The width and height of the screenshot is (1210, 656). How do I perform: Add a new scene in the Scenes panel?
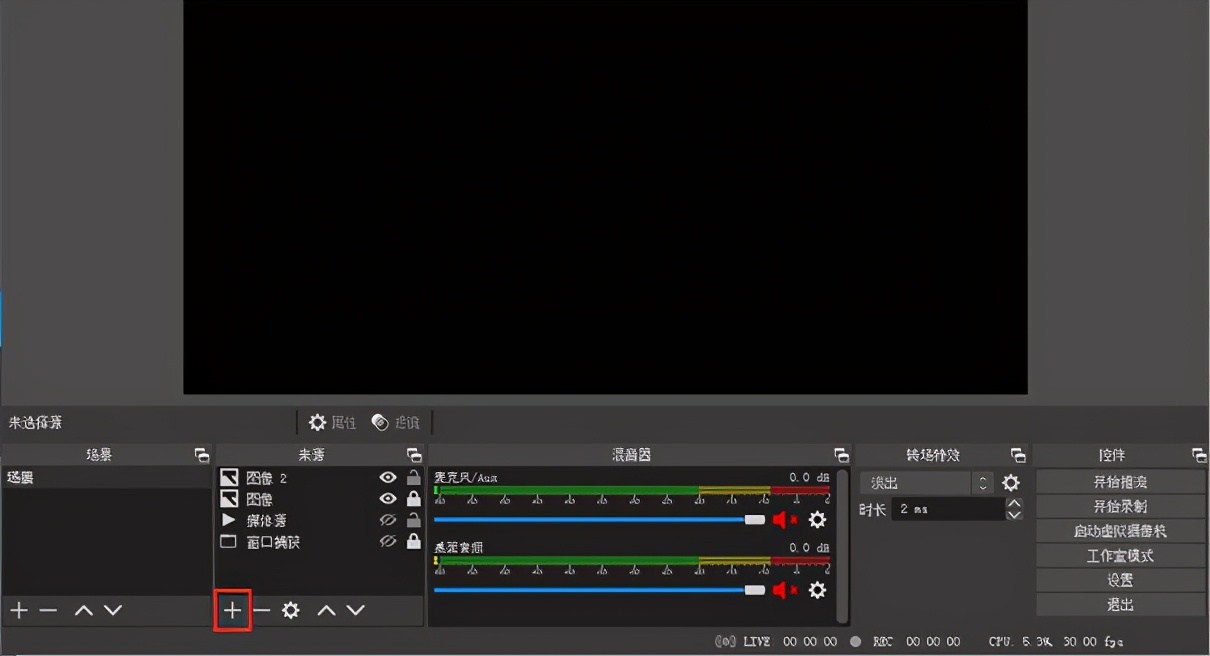[x=19, y=610]
